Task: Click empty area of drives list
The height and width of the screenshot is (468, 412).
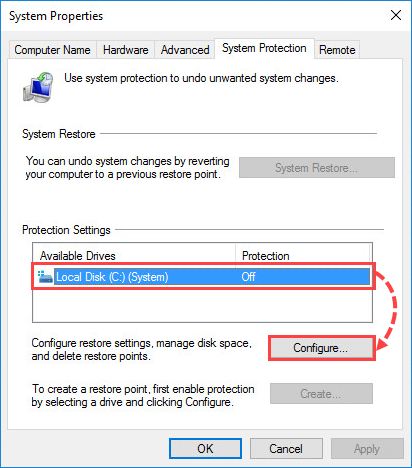Action: (202, 305)
